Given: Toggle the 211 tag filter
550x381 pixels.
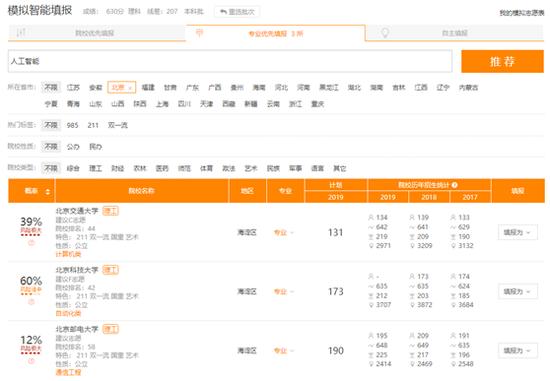Looking at the screenshot, I should click(93, 125).
